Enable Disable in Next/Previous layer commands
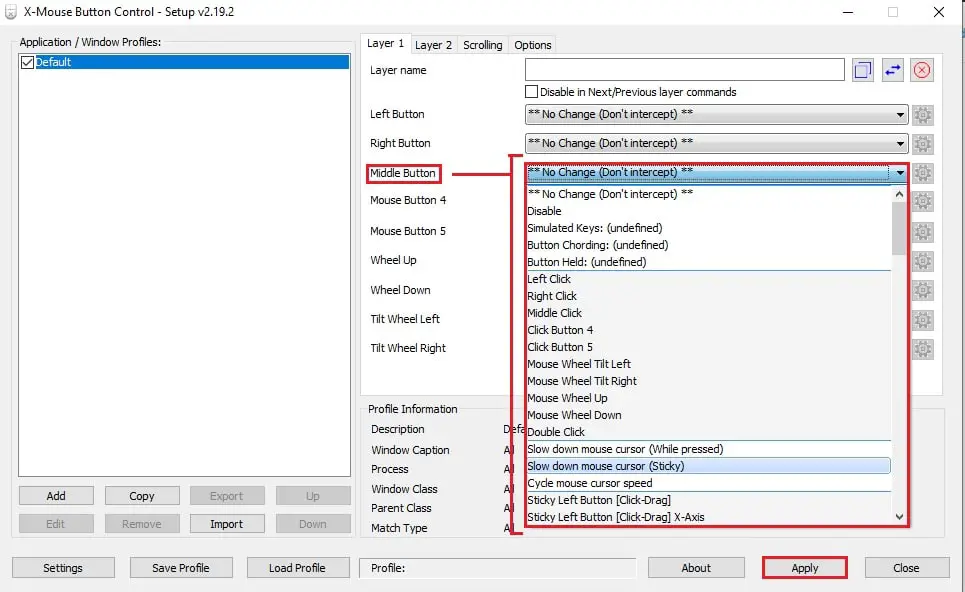The height and width of the screenshot is (592, 965). click(x=531, y=91)
